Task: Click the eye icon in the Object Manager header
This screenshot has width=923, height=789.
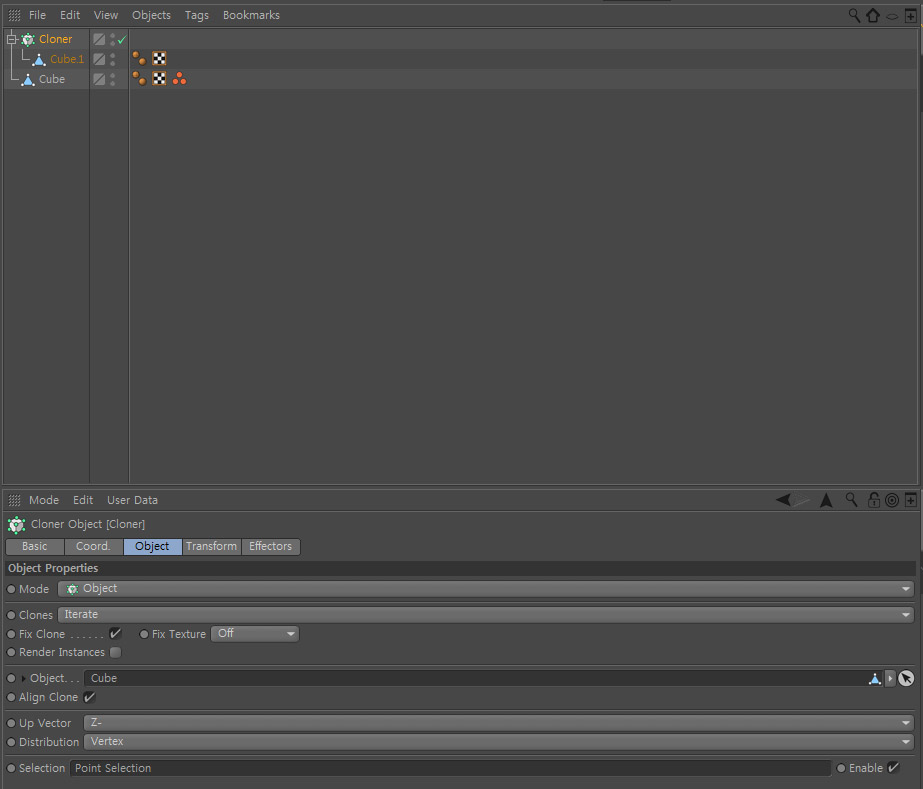Action: (x=892, y=16)
